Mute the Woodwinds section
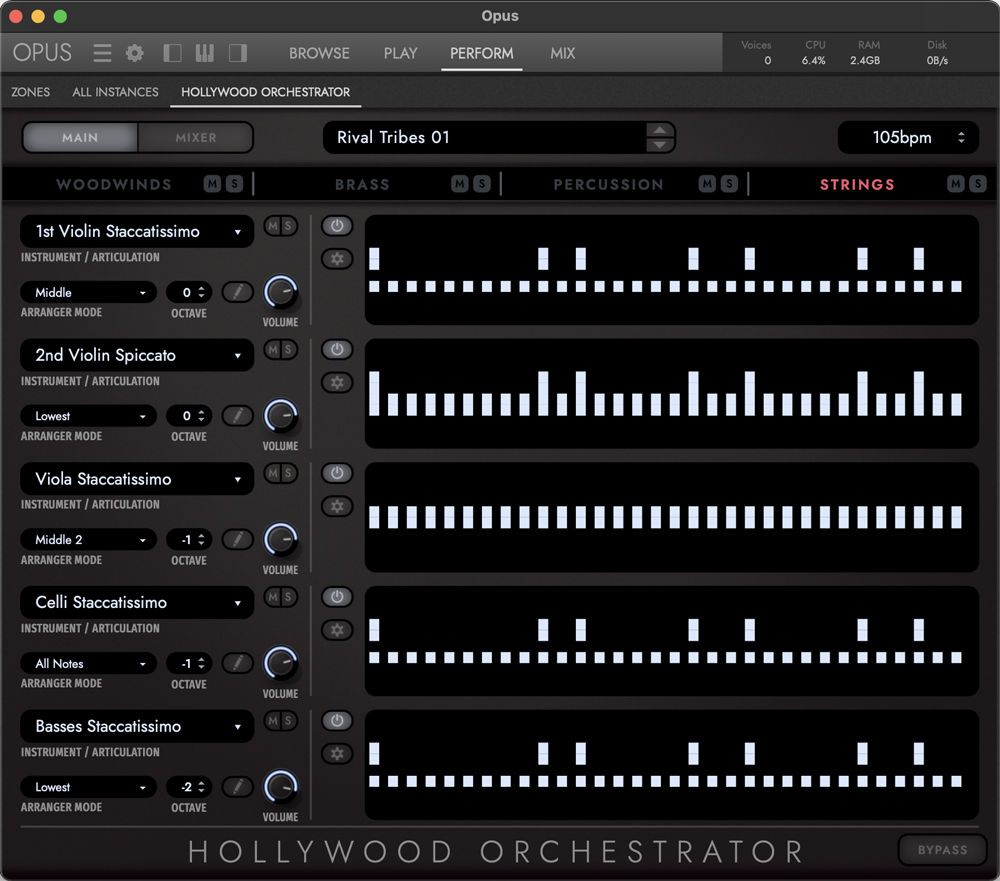The width and height of the screenshot is (1000, 881). click(212, 184)
